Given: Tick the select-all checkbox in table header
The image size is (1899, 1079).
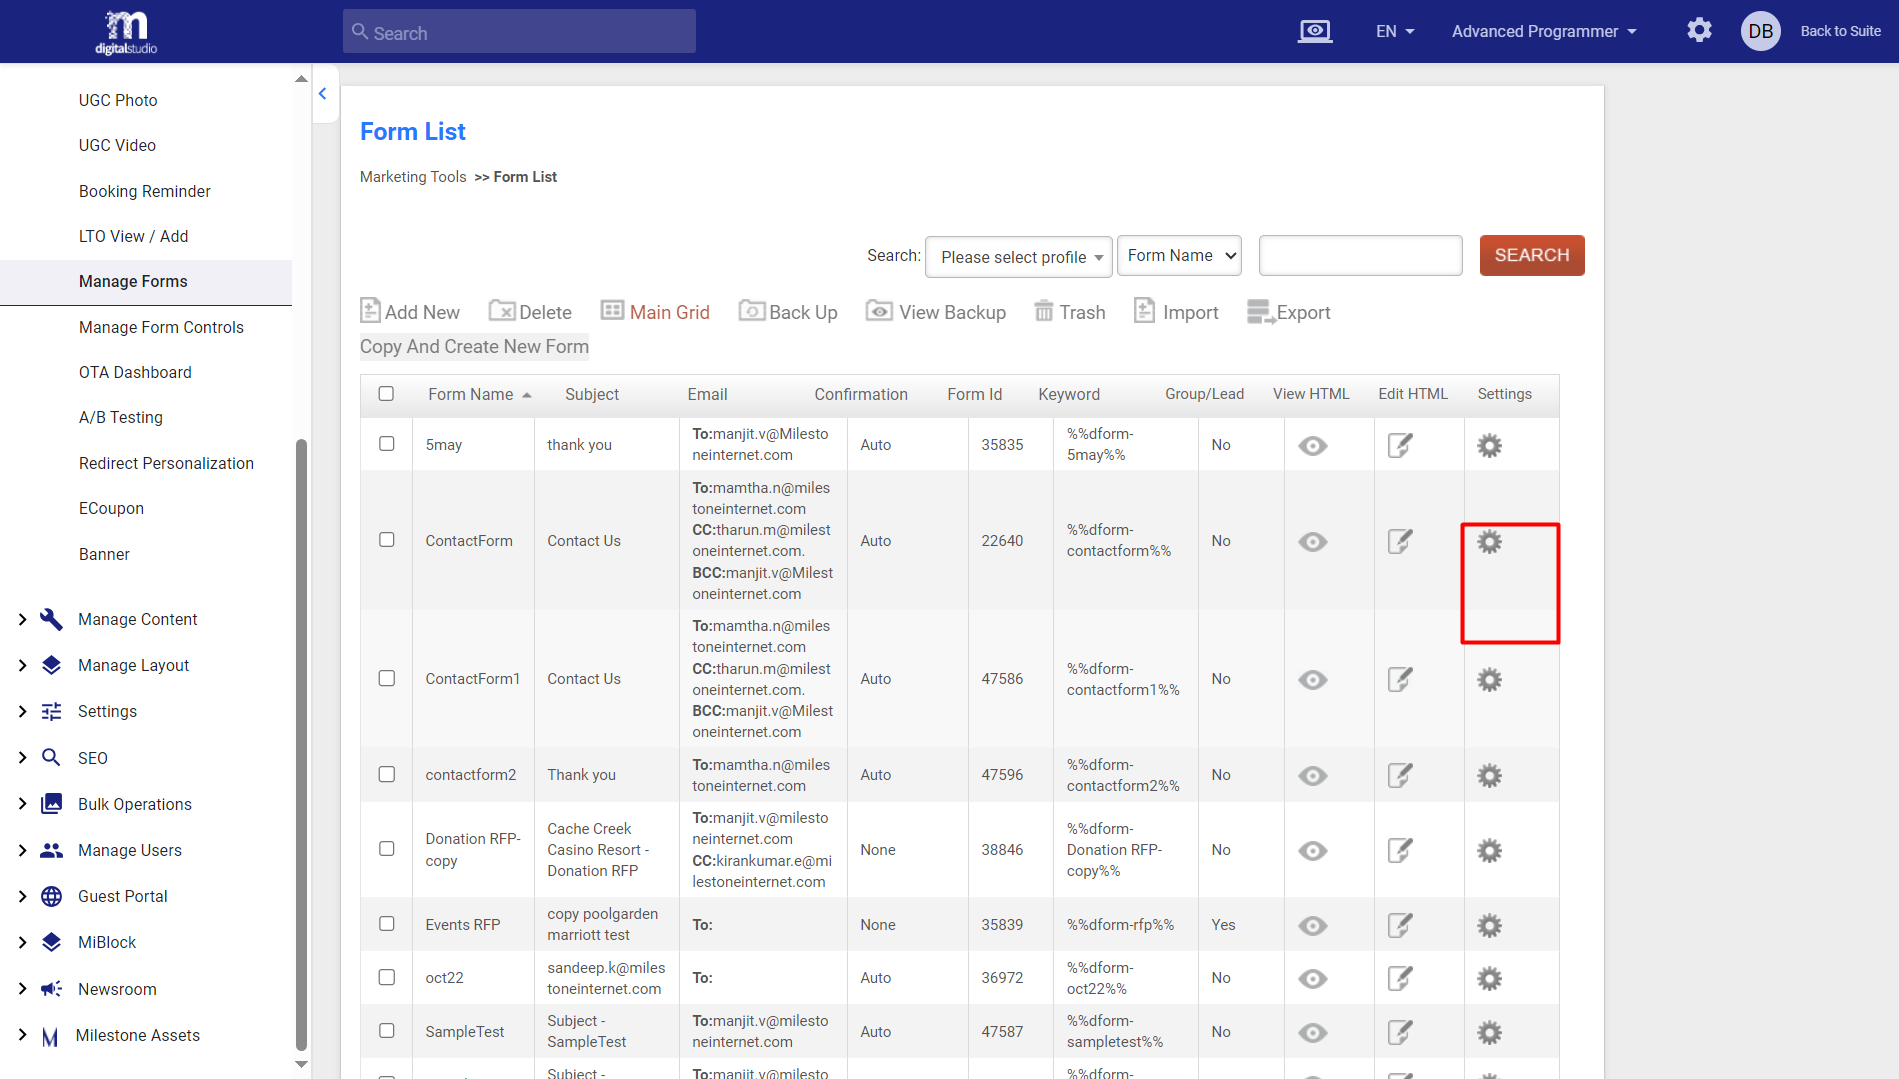Looking at the screenshot, I should (x=386, y=393).
